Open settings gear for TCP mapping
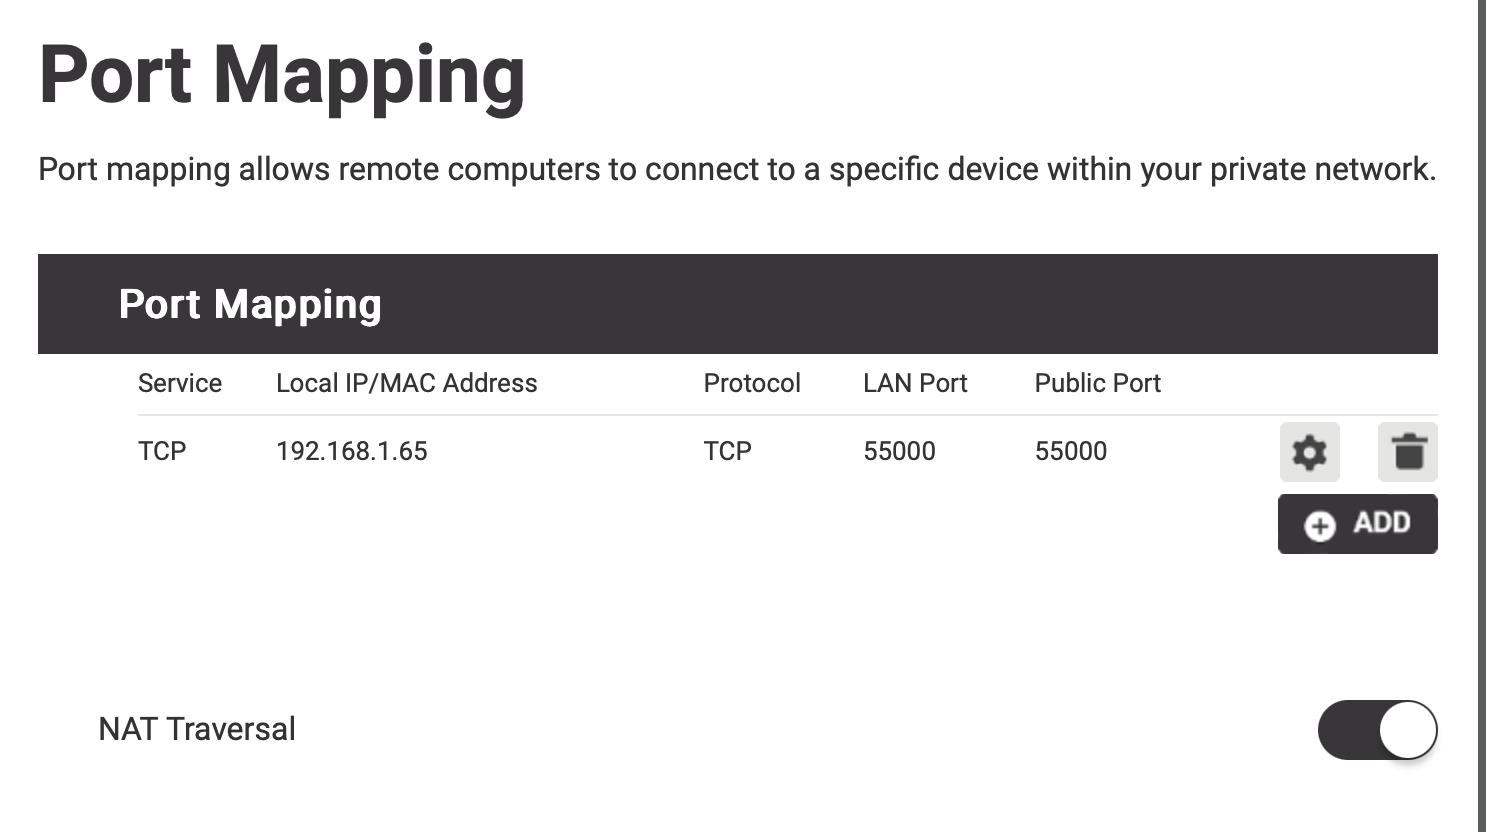Viewport: 1486px width, 832px height. click(x=1309, y=452)
